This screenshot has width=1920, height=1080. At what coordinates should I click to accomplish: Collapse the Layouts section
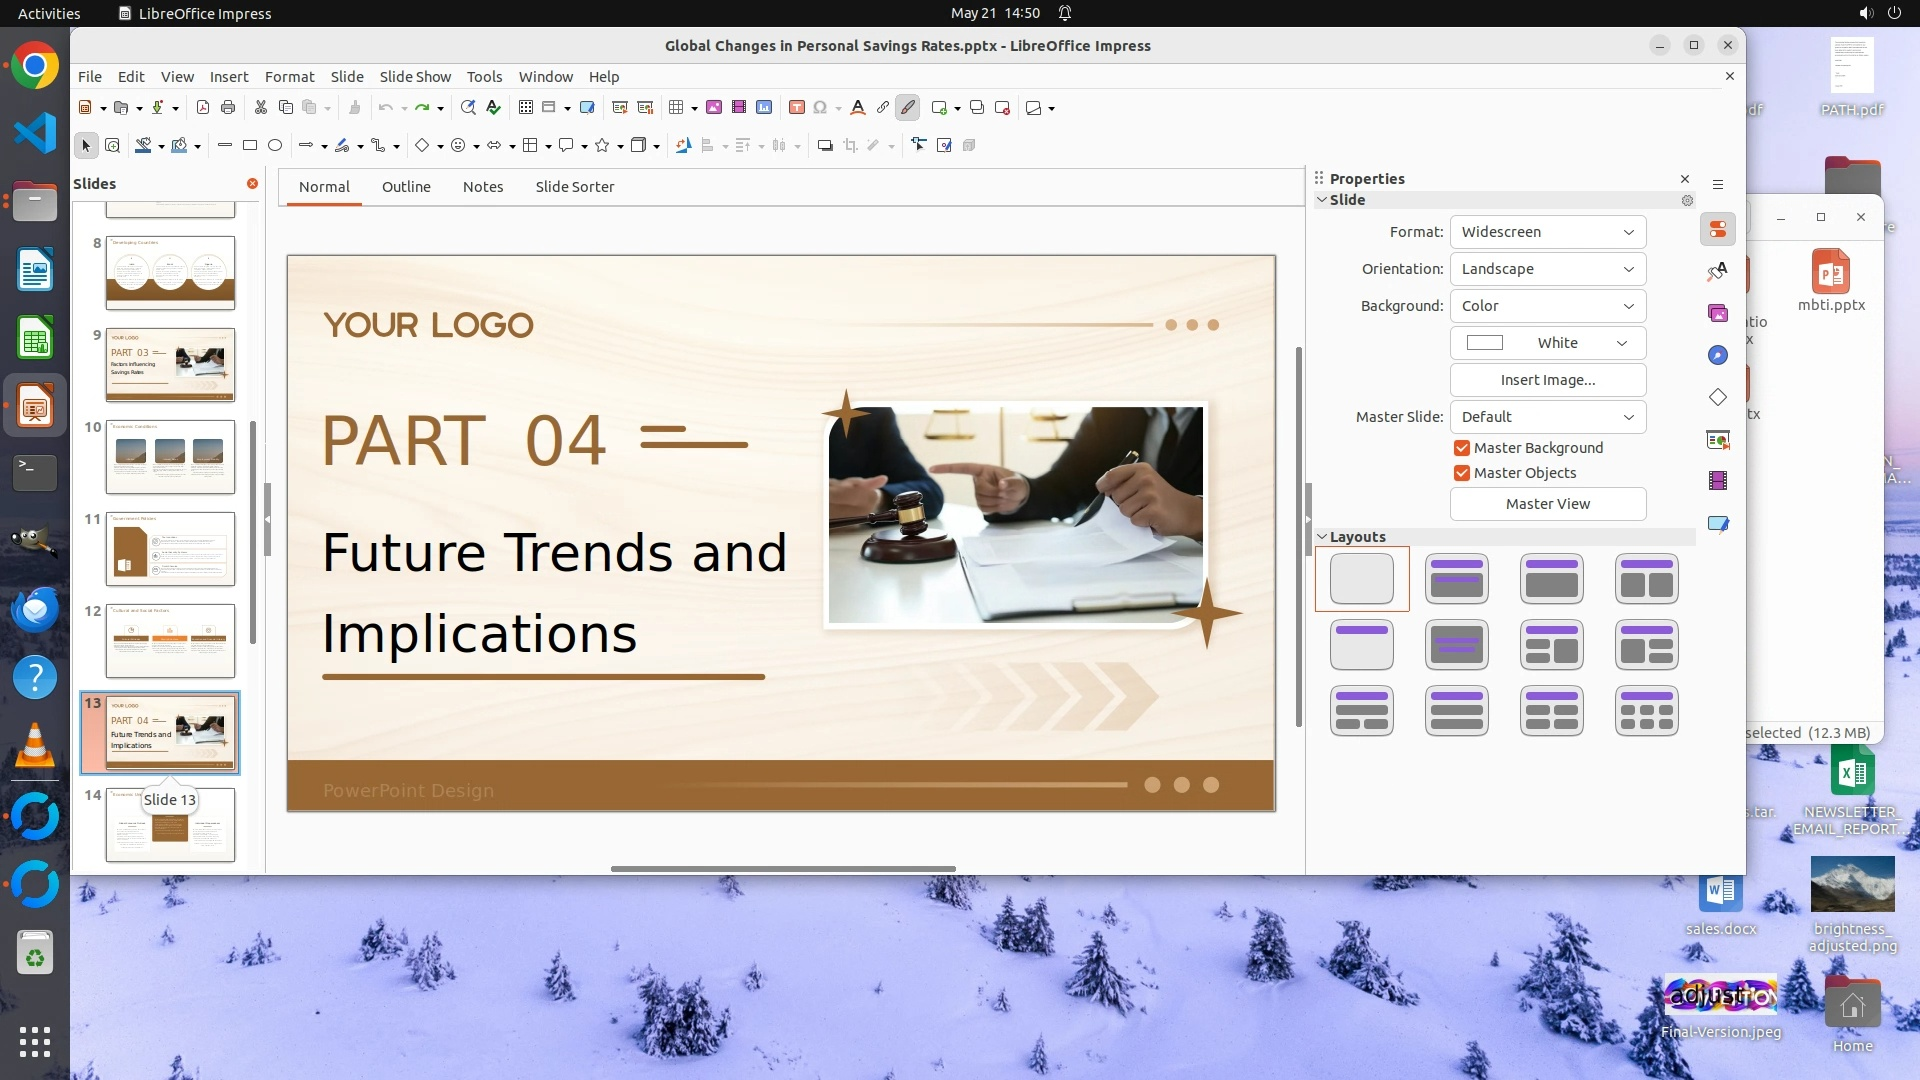1322,537
